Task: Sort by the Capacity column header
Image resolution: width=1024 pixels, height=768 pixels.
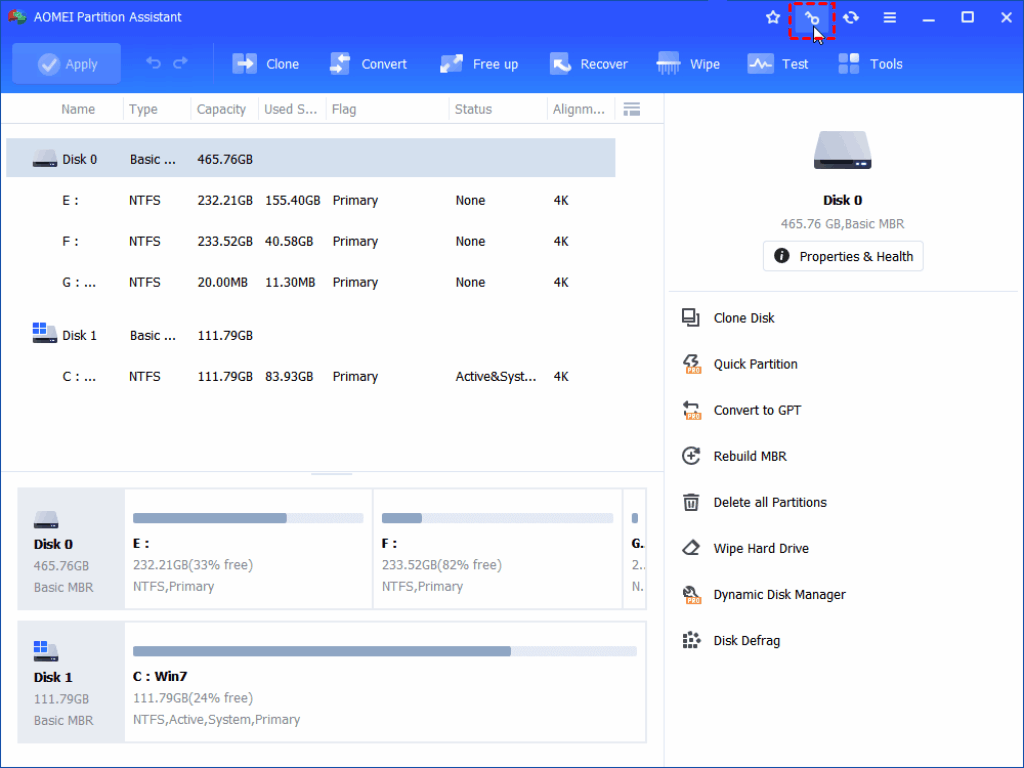Action: (221, 109)
